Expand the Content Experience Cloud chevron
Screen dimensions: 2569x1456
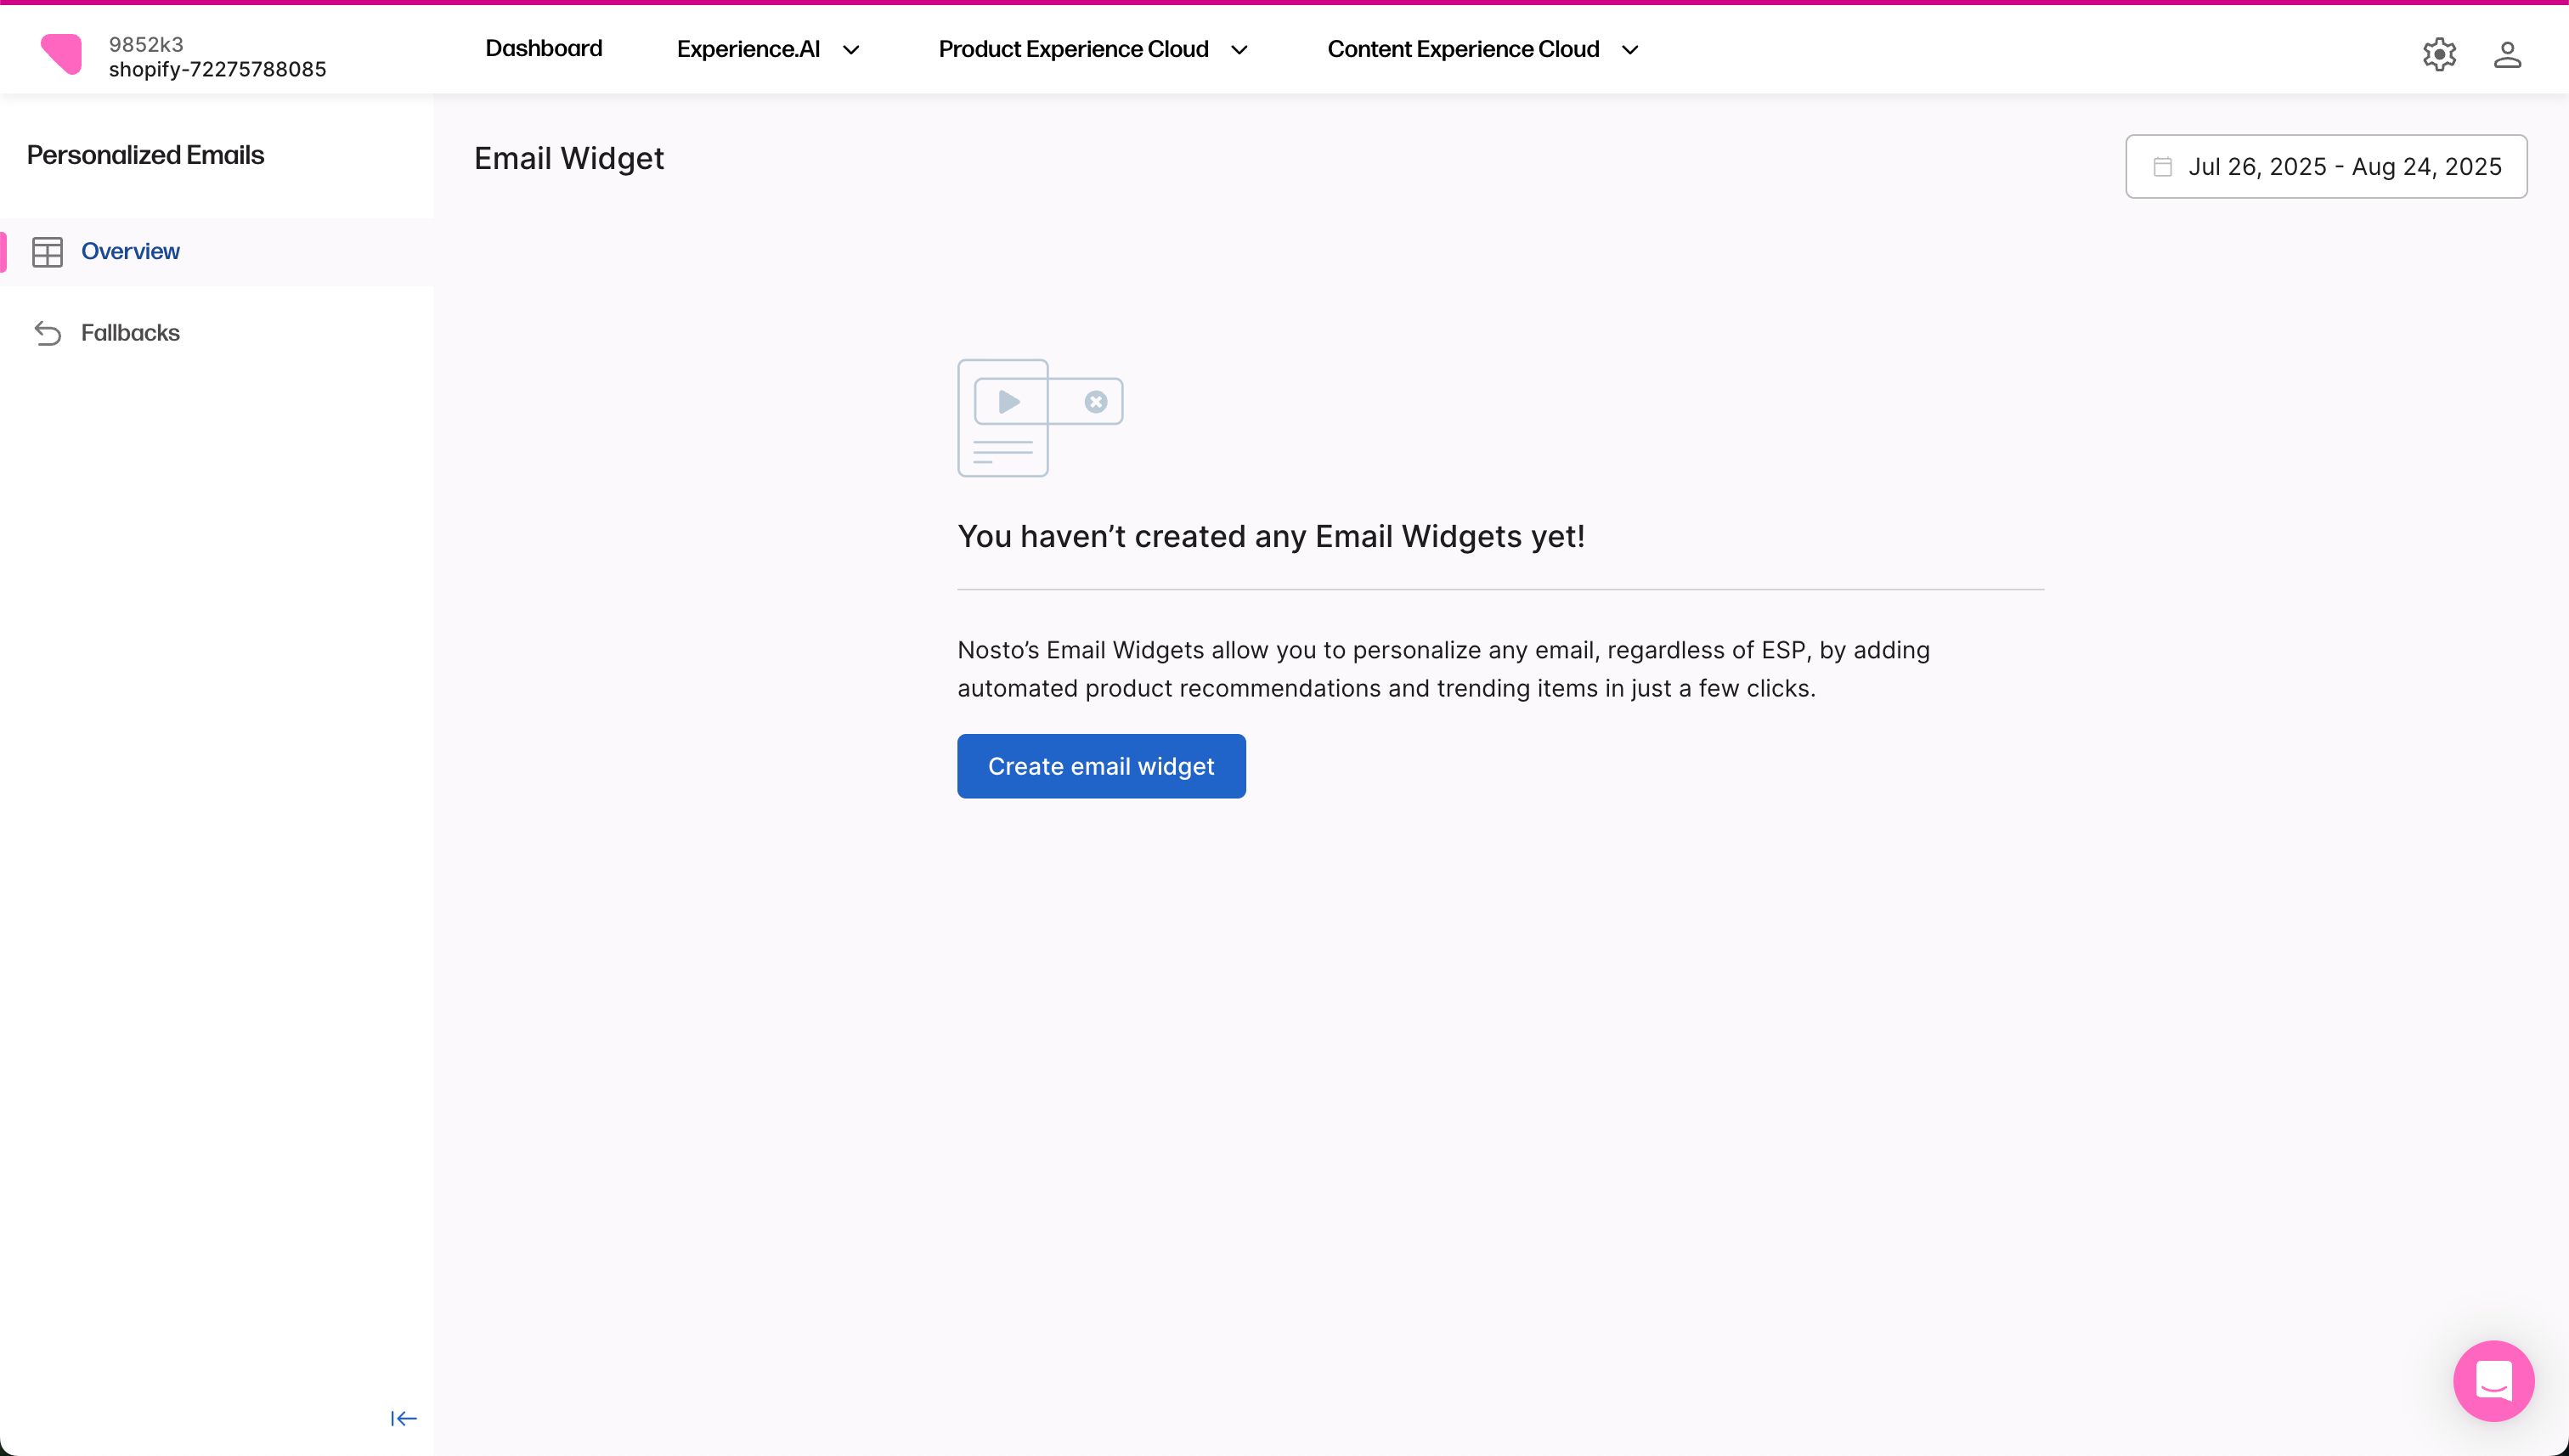click(x=1630, y=50)
